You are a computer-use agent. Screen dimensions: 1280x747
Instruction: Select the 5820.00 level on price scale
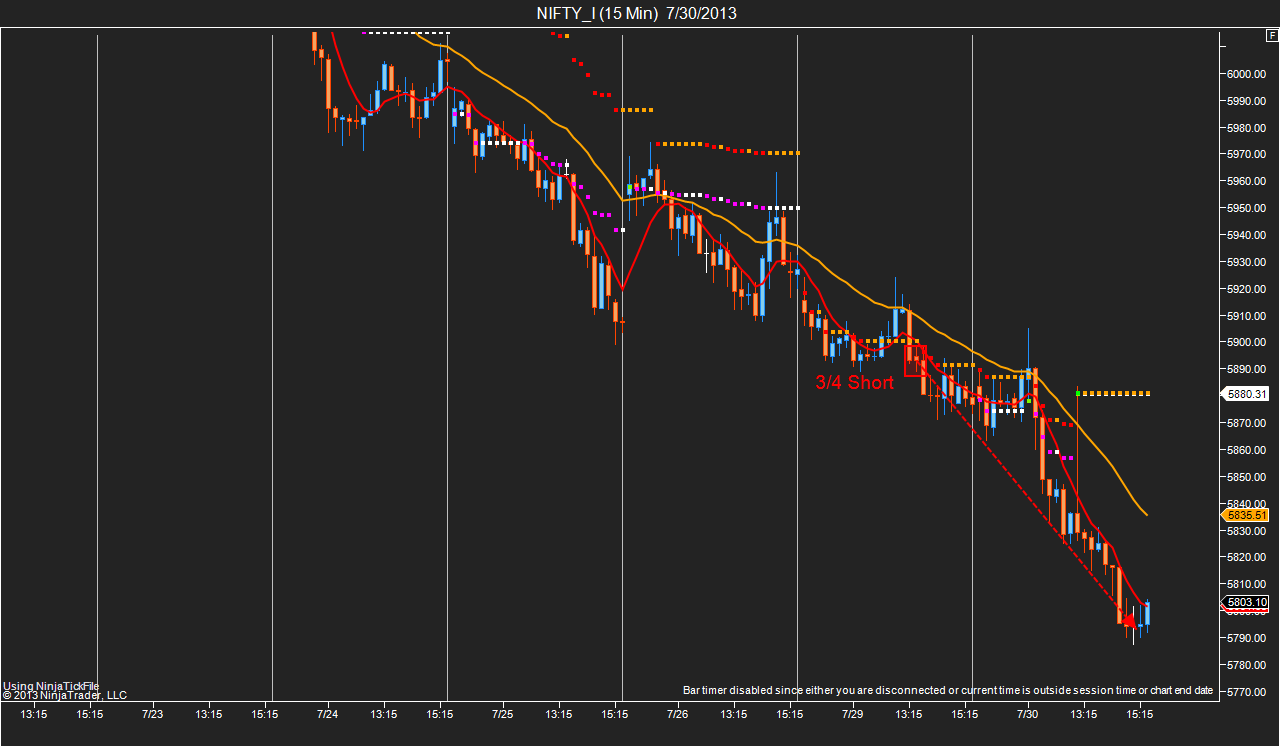(x=1247, y=558)
